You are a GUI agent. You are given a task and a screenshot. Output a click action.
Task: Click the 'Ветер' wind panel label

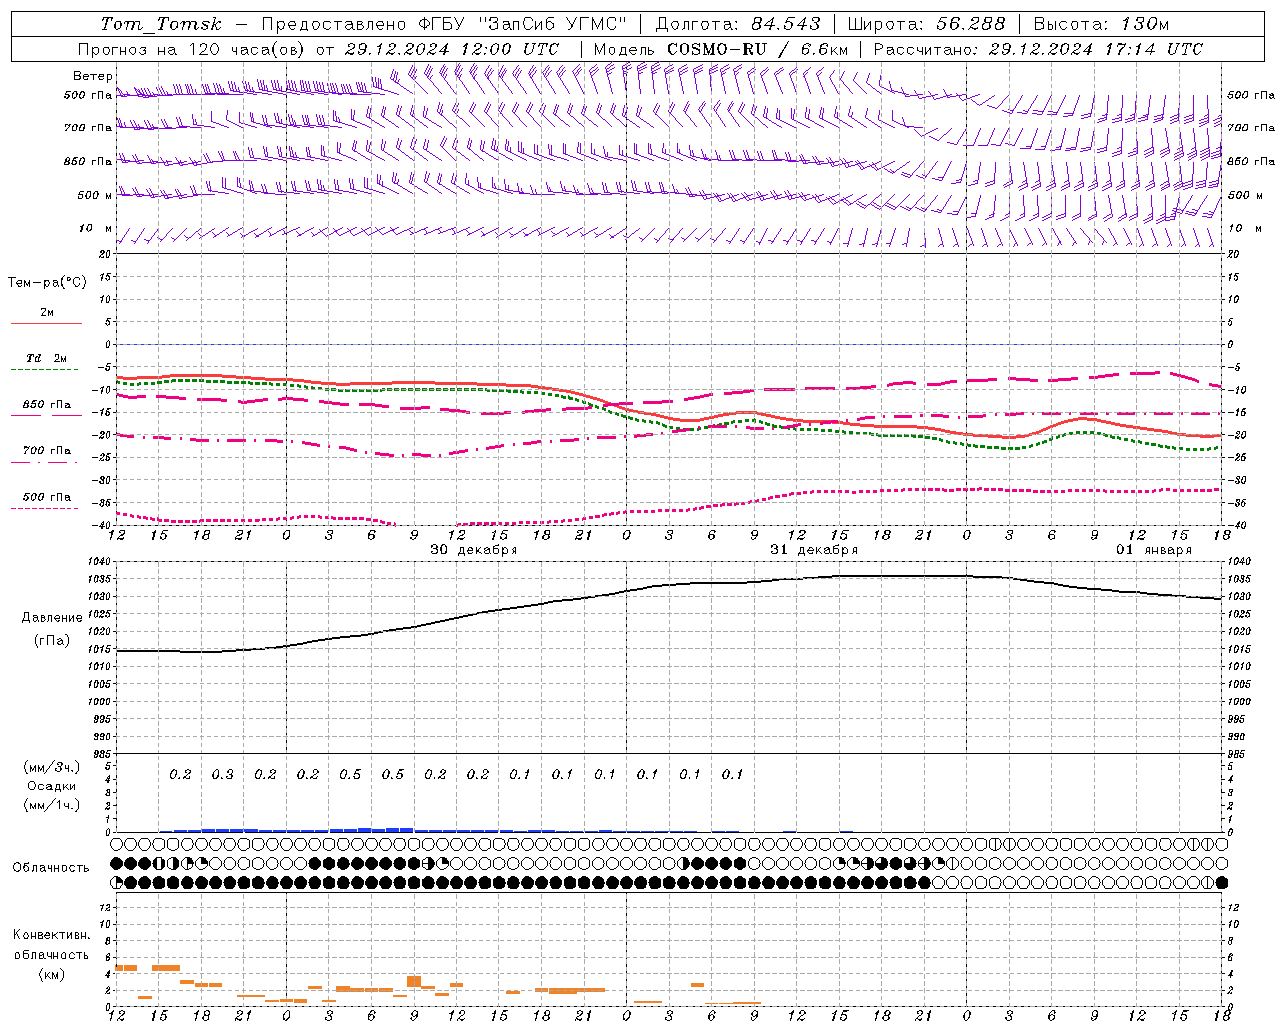(93, 76)
